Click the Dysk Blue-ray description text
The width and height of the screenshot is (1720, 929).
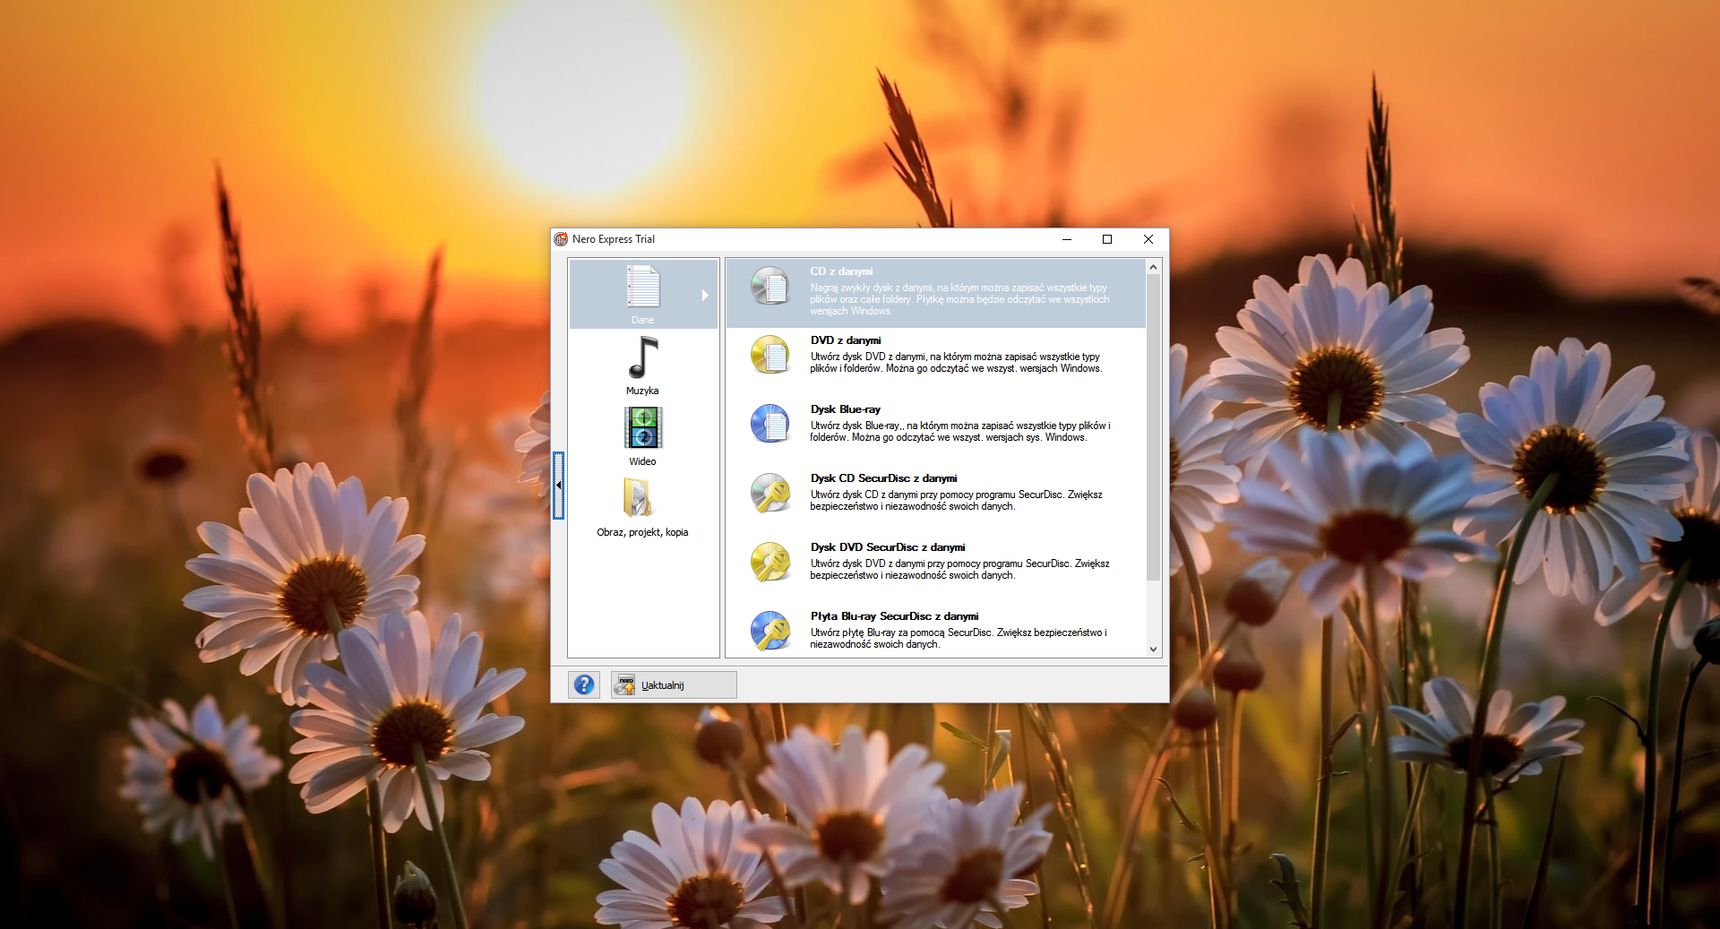(x=960, y=431)
